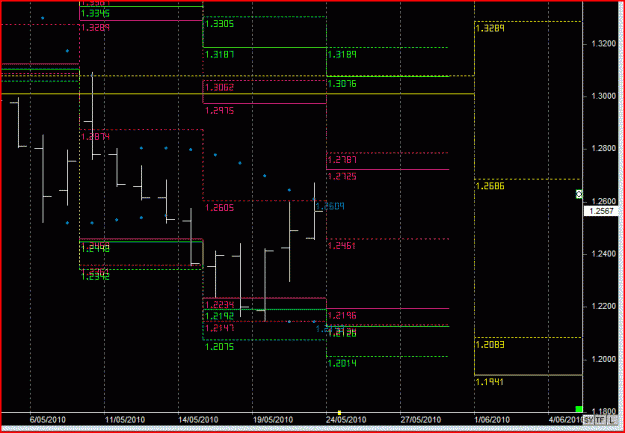625x433 pixels.
Task: Click the current price tag 1.2567
Action: click(599, 211)
